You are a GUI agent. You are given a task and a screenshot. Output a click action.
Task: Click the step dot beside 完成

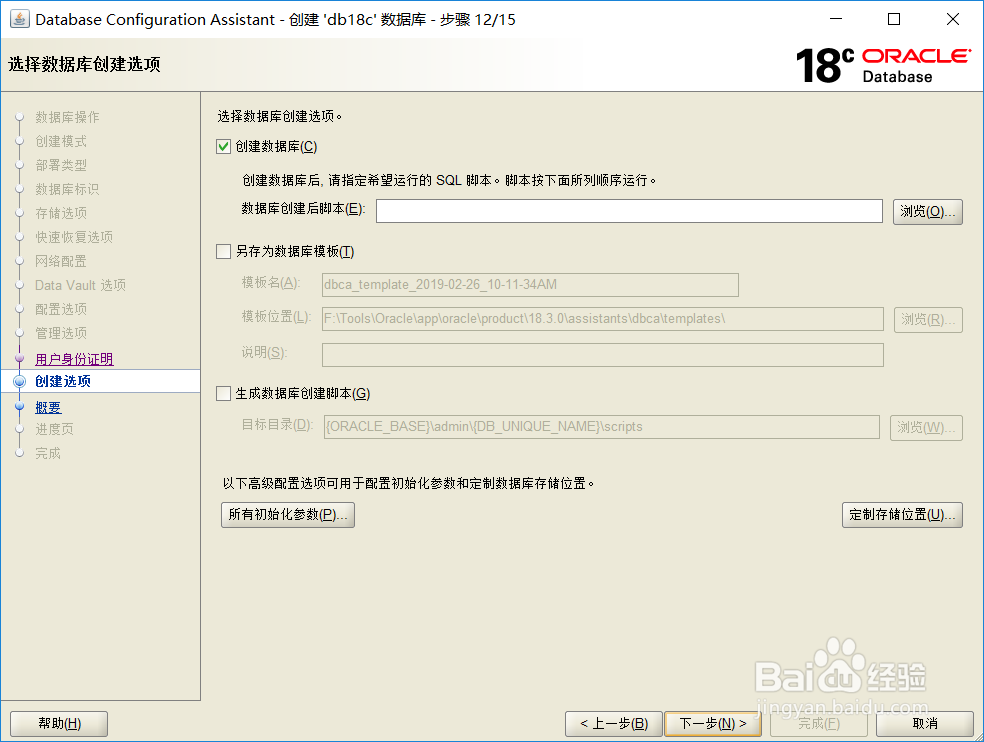(x=21, y=453)
